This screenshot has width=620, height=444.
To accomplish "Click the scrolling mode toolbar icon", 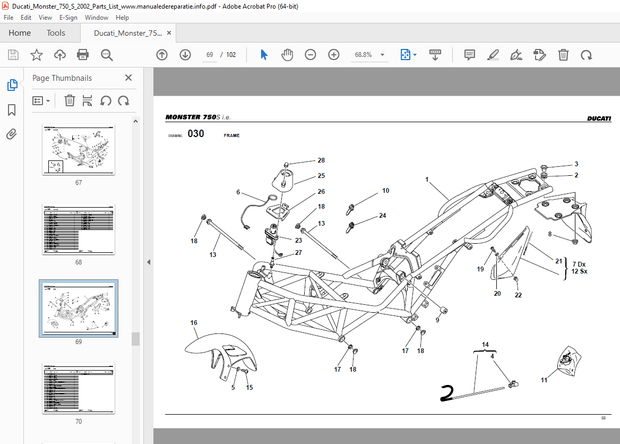I will click(x=435, y=55).
